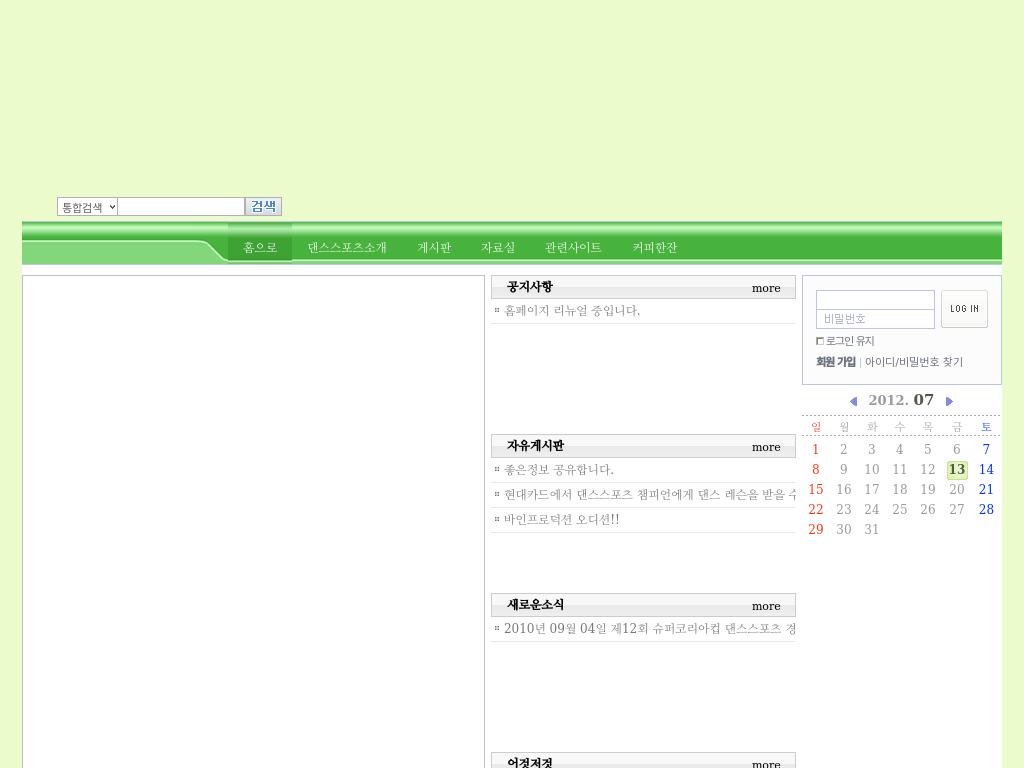Screen dimensions: 1024x768
Task: Open 관련사이트 in the navigation bar
Action: 573,247
